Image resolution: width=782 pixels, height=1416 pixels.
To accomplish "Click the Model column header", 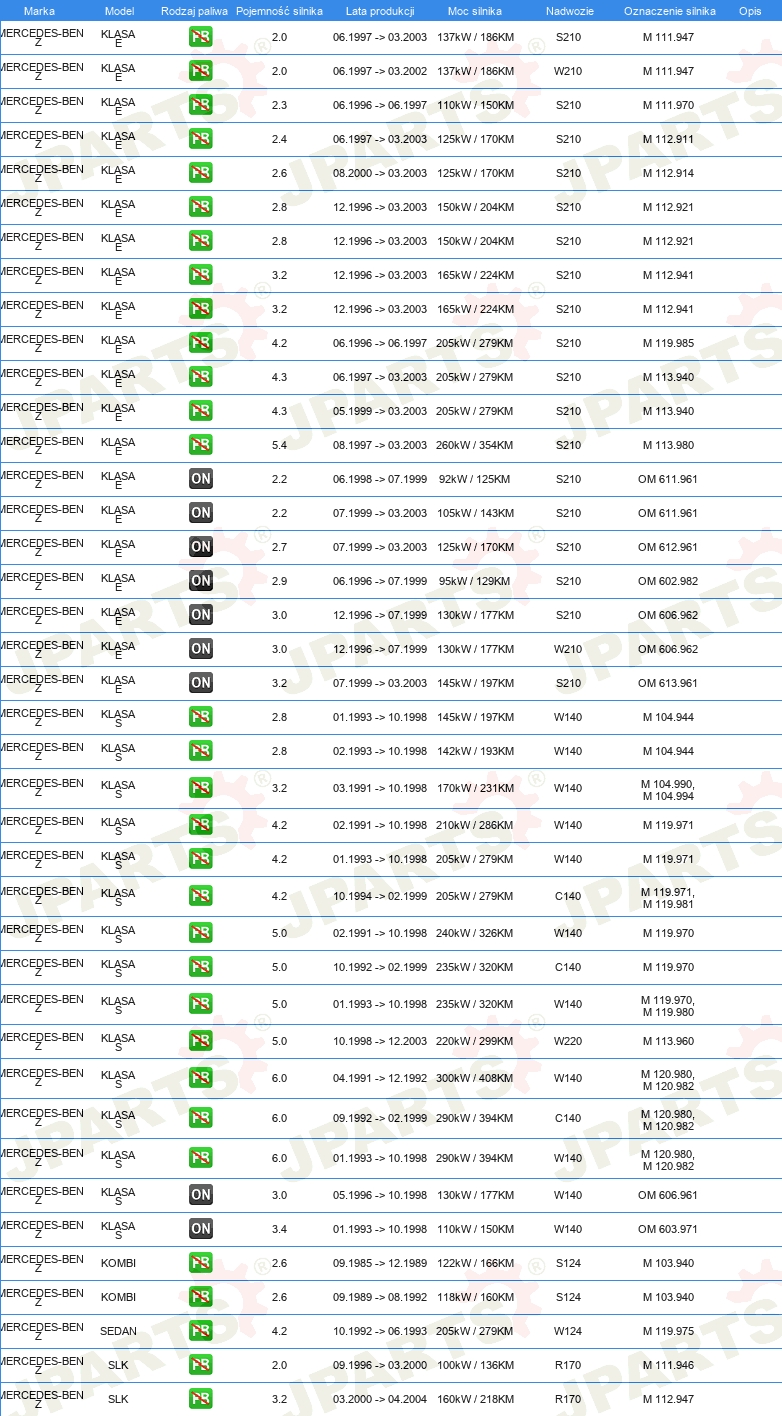I will (119, 11).
